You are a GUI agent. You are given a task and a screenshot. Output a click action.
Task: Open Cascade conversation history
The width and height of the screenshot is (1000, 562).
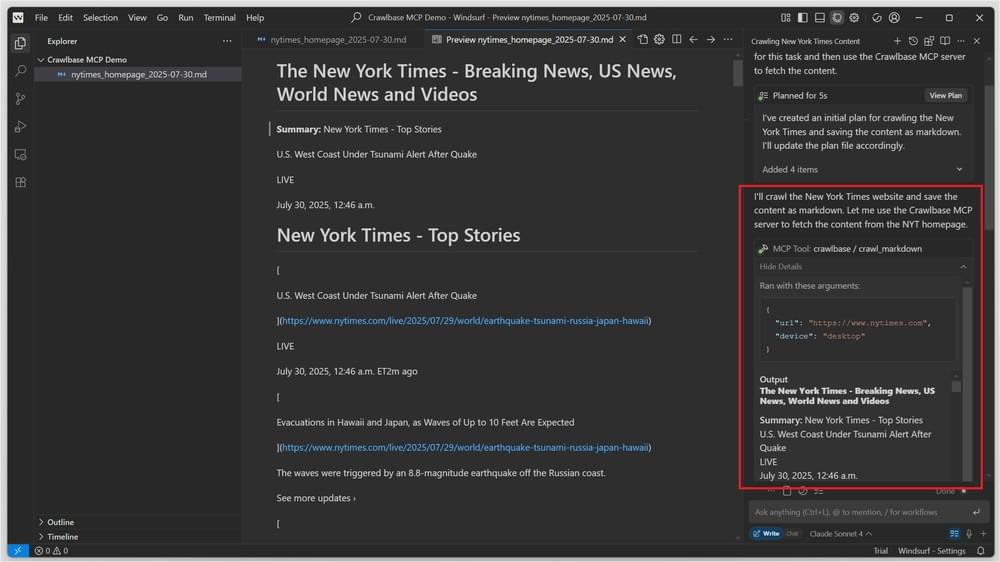pyautogui.click(x=913, y=41)
